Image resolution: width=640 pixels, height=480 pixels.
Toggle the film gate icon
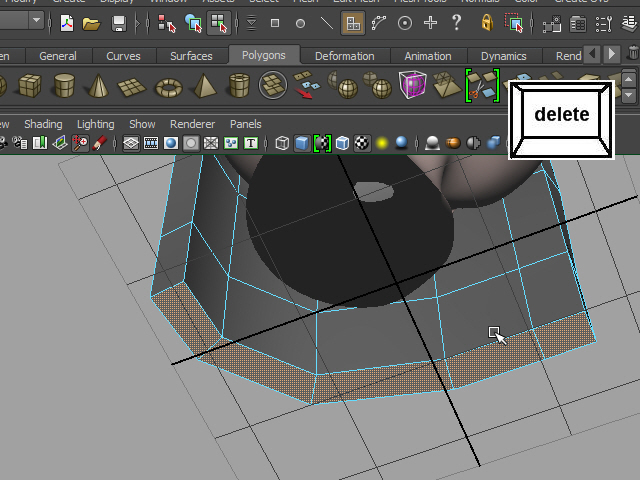pos(151,143)
